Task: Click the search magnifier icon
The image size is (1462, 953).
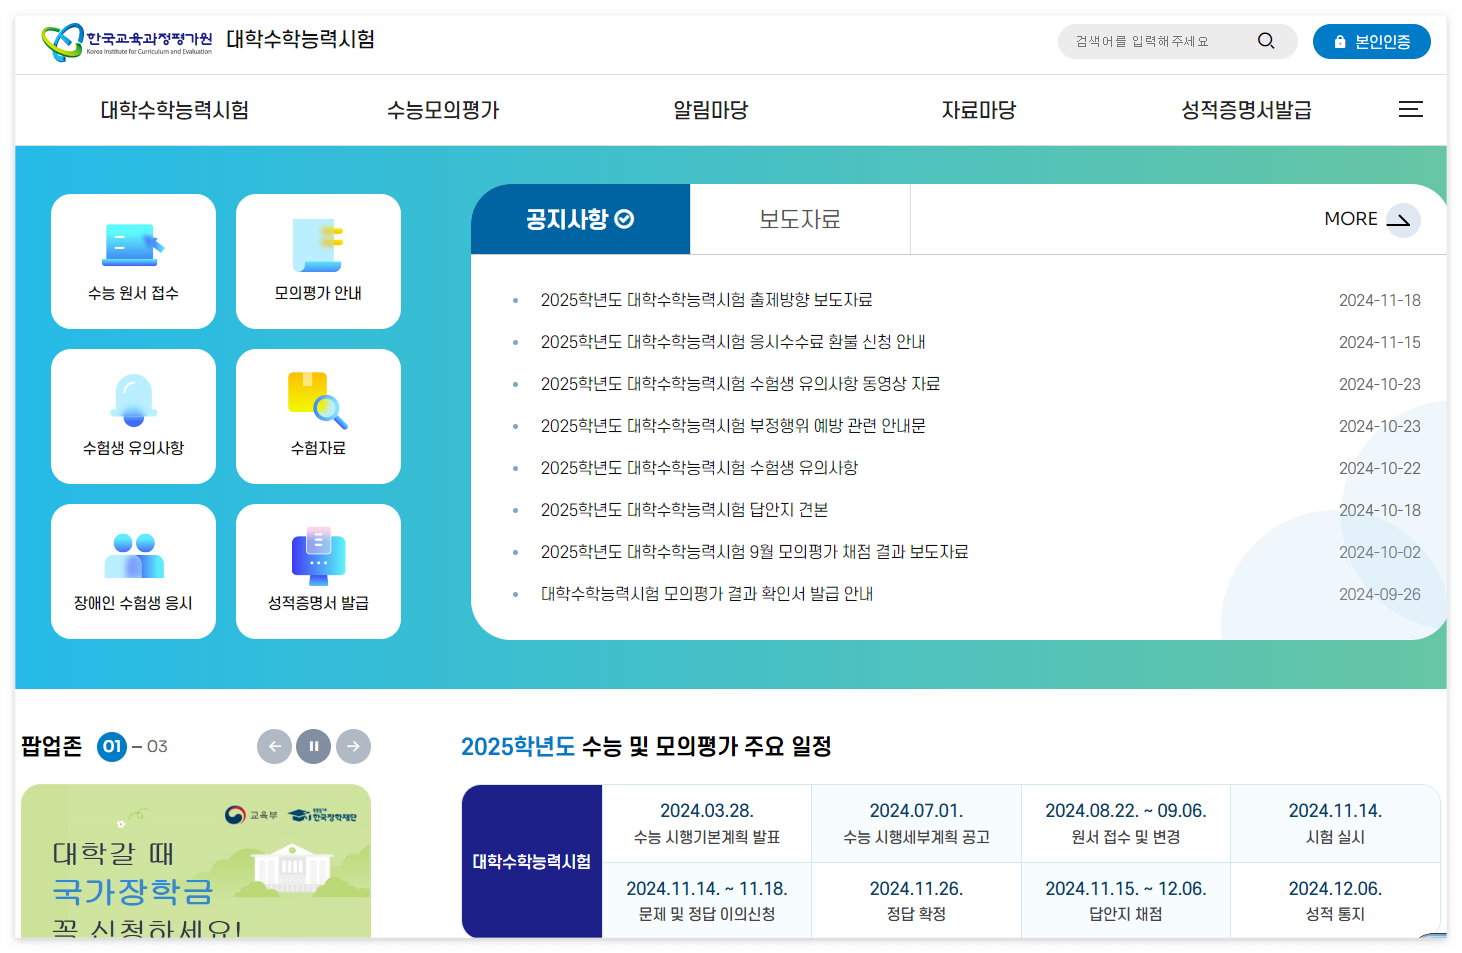Action: [1266, 41]
